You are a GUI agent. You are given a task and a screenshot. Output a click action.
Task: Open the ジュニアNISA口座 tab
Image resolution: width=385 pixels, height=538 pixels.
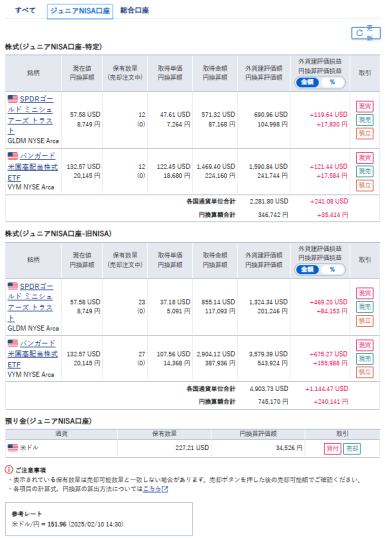pyautogui.click(x=80, y=11)
